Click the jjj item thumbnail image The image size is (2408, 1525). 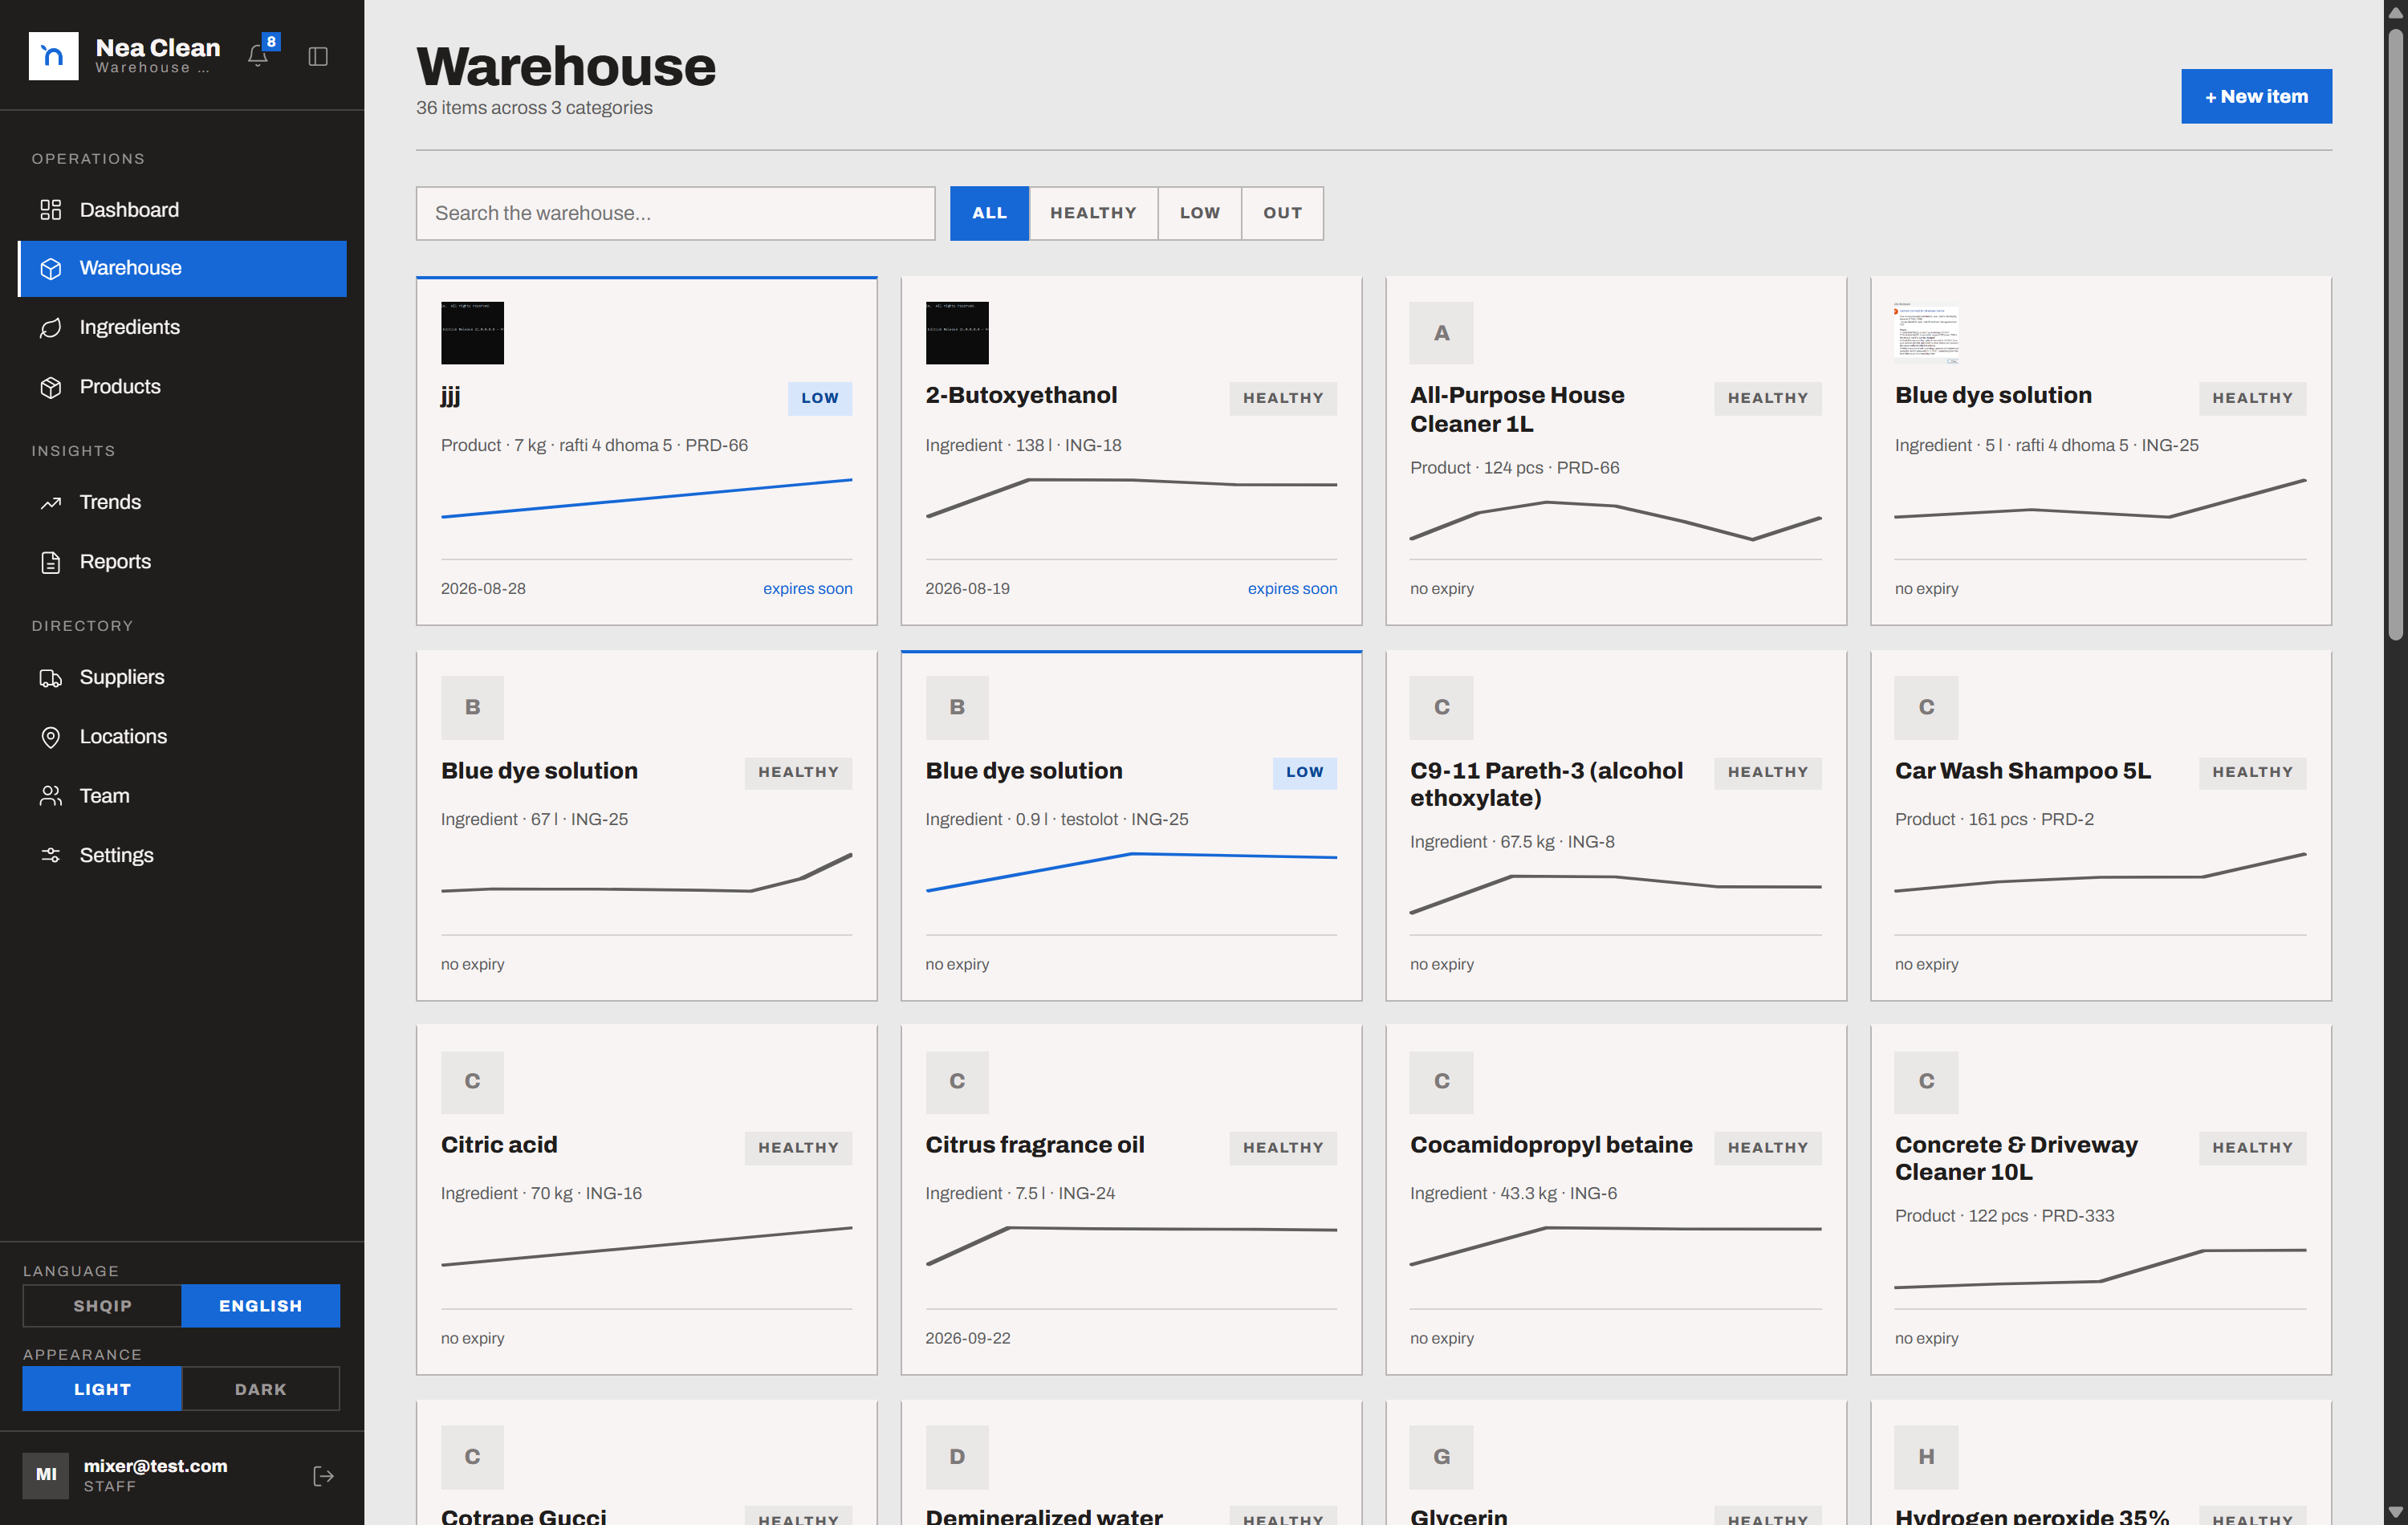tap(472, 333)
